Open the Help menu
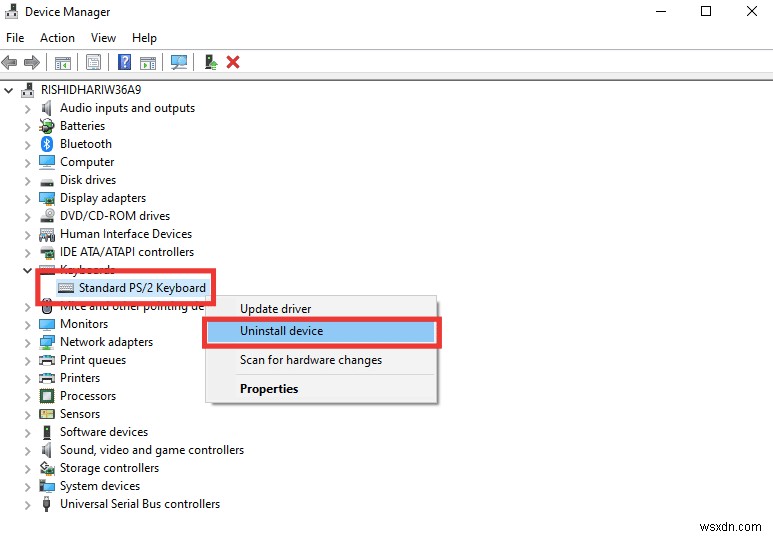 point(144,38)
